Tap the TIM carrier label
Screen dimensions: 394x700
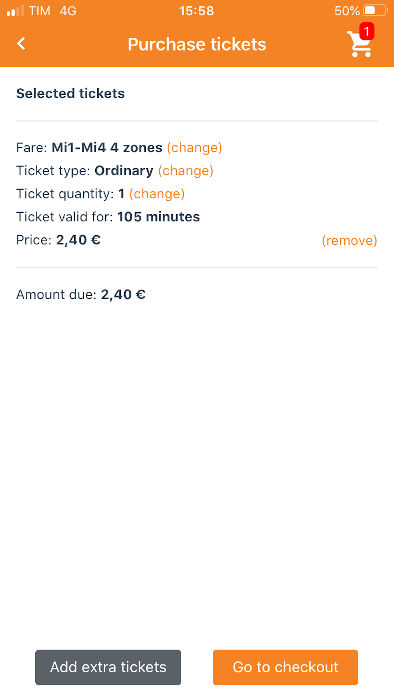click(40, 11)
